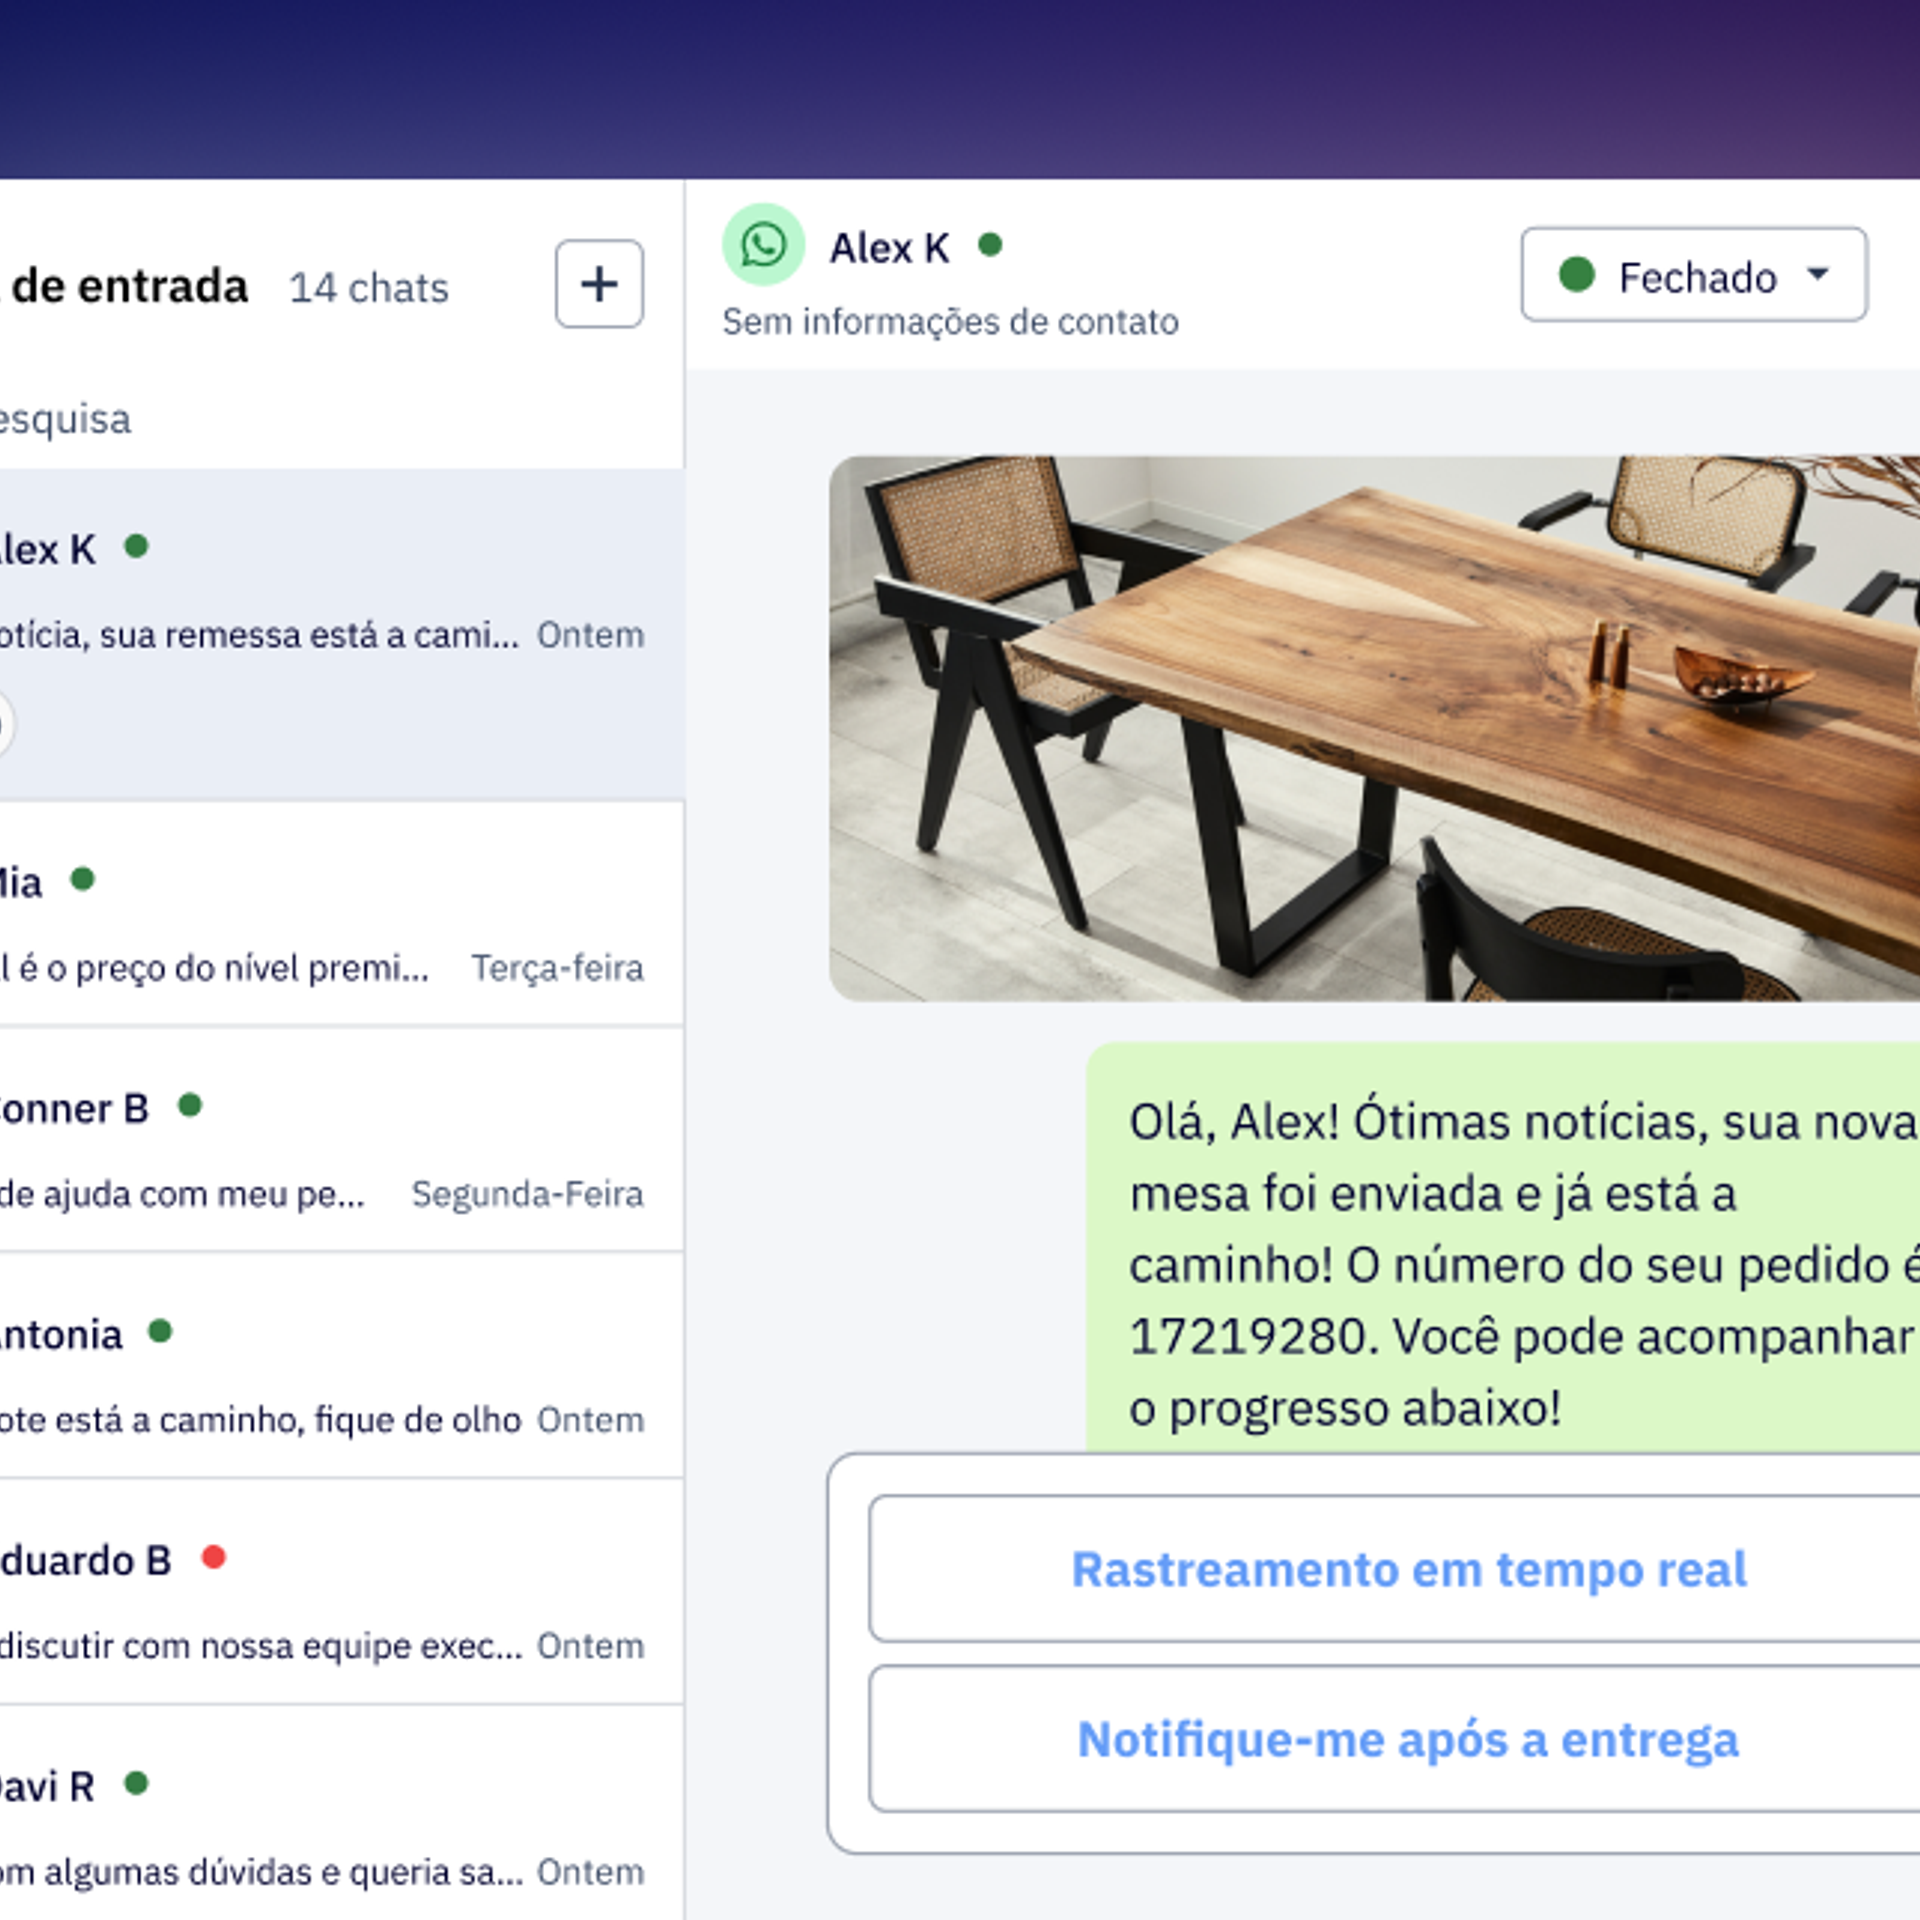This screenshot has width=1920, height=1920.
Task: Click green status dot beside Conner B
Action: (190, 1106)
